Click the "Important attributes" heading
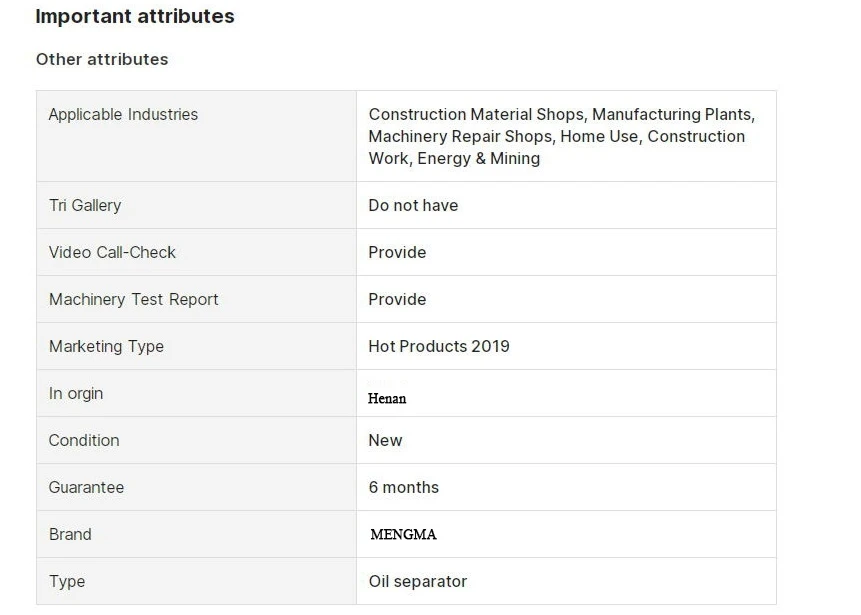Image resolution: width=861 pixels, height=615 pixels. [x=135, y=16]
